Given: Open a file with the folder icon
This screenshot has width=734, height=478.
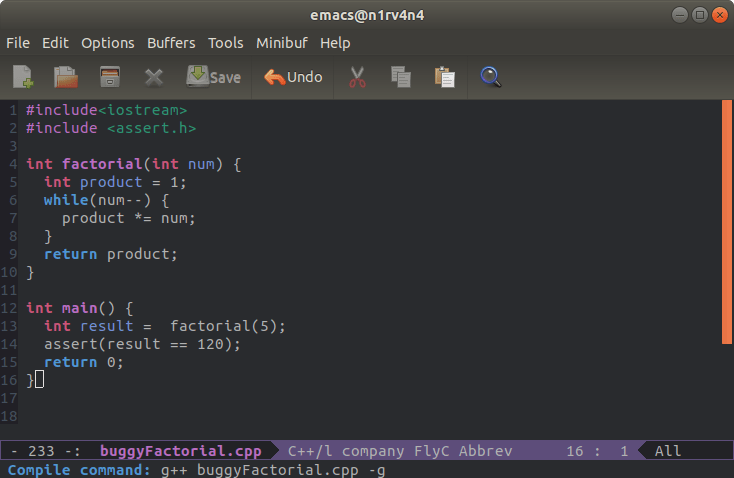Looking at the screenshot, I should point(66,77).
